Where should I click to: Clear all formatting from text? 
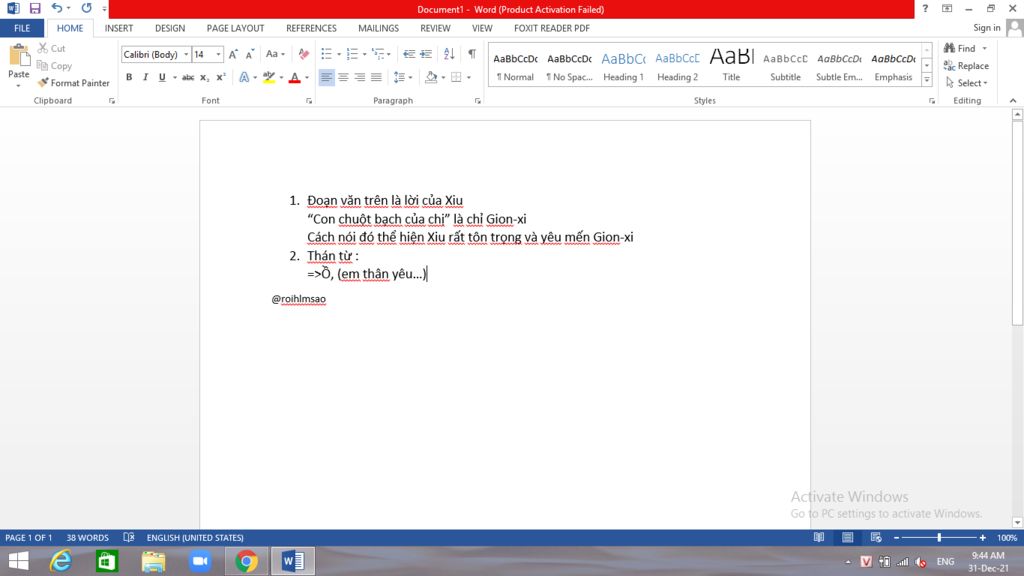click(304, 54)
